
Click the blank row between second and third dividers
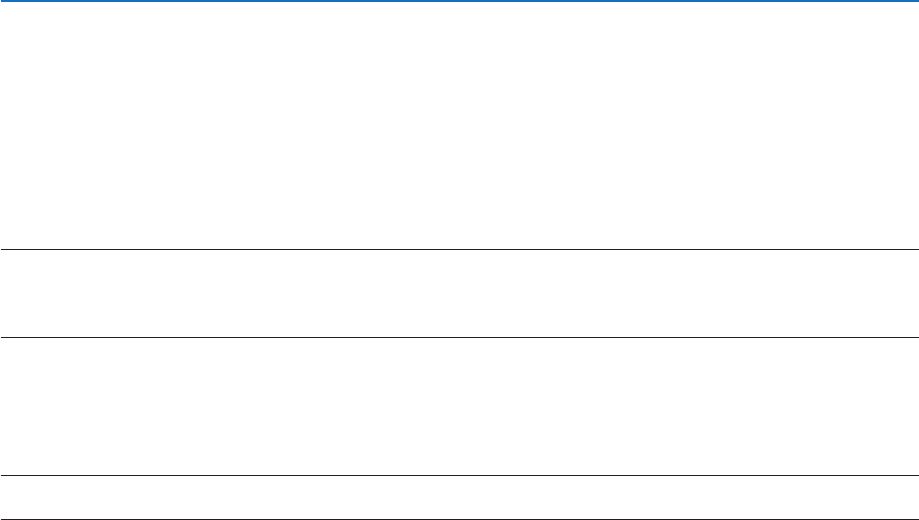click(x=459, y=406)
